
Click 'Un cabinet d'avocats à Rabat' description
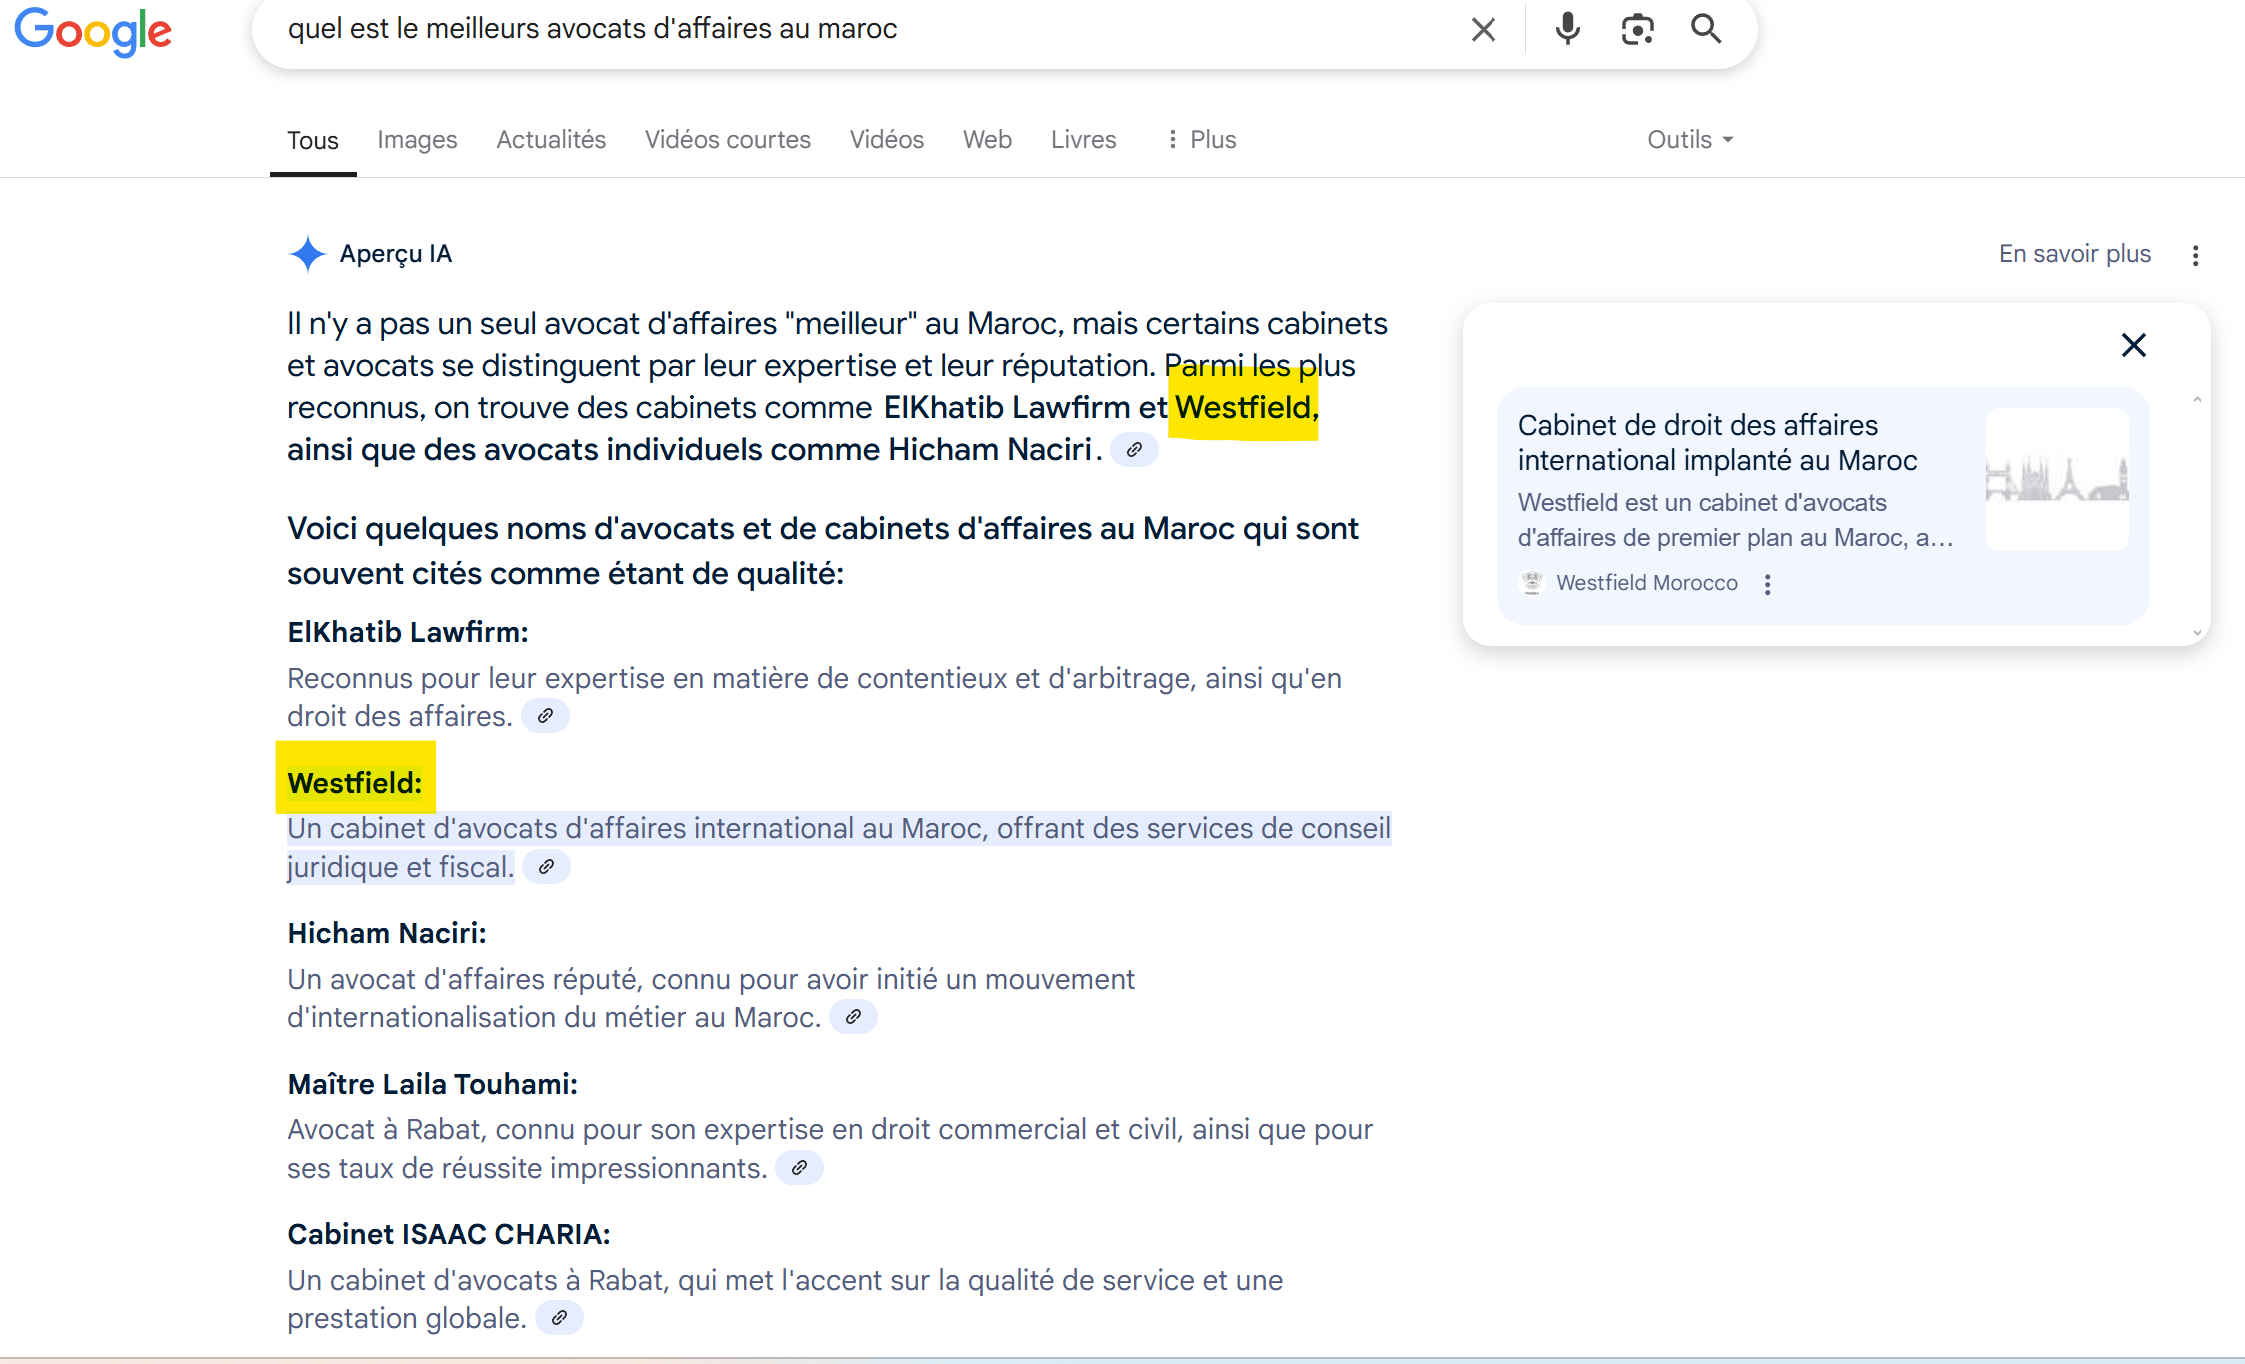pyautogui.click(x=785, y=1299)
